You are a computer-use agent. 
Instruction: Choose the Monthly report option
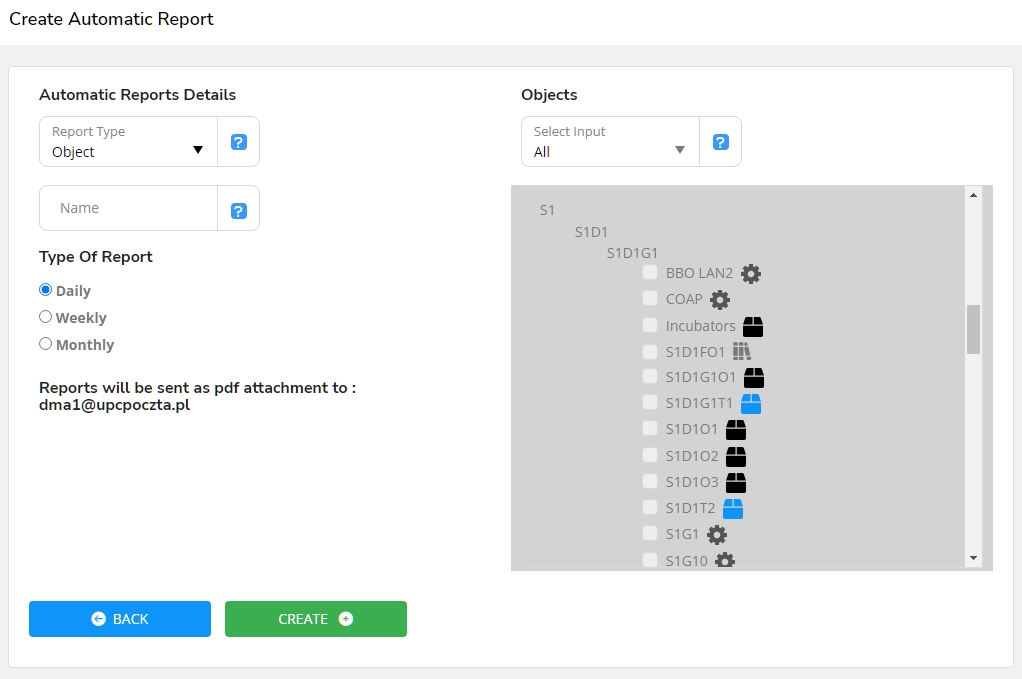[x=45, y=344]
